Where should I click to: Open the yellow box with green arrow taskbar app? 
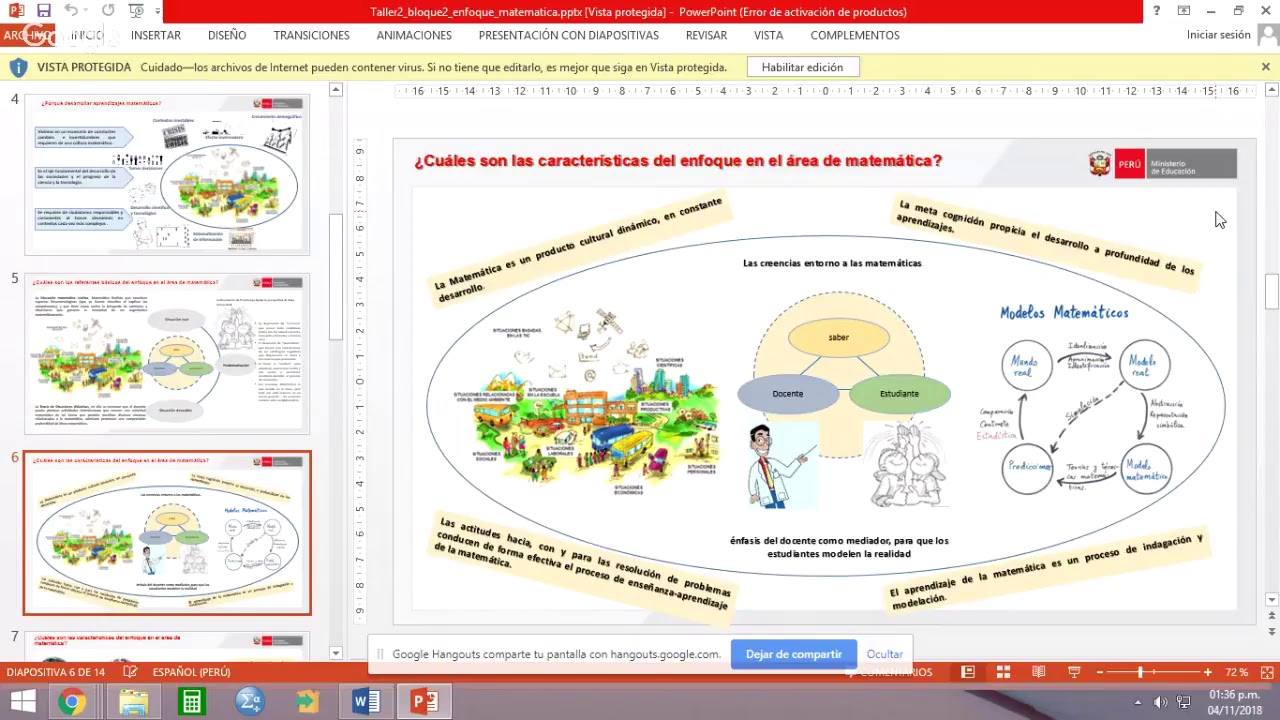pos(308,702)
